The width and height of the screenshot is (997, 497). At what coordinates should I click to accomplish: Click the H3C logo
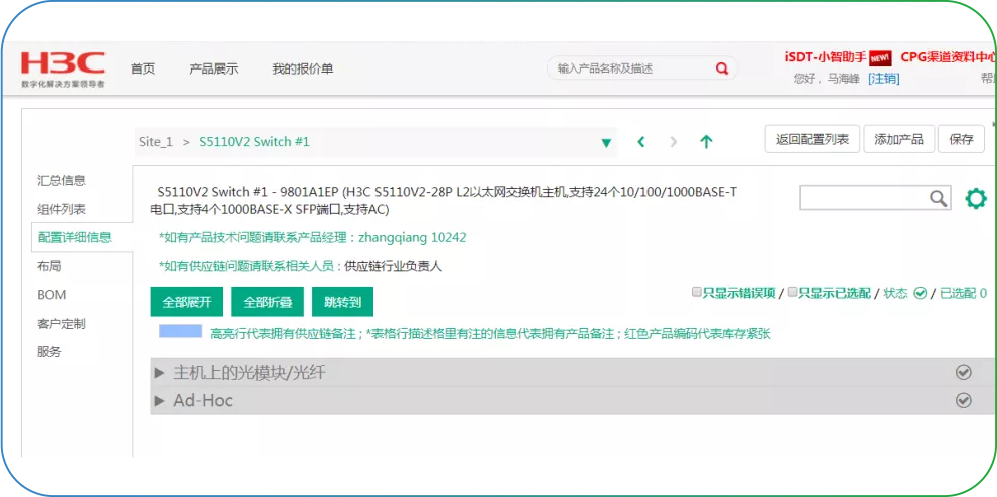[x=62, y=69]
